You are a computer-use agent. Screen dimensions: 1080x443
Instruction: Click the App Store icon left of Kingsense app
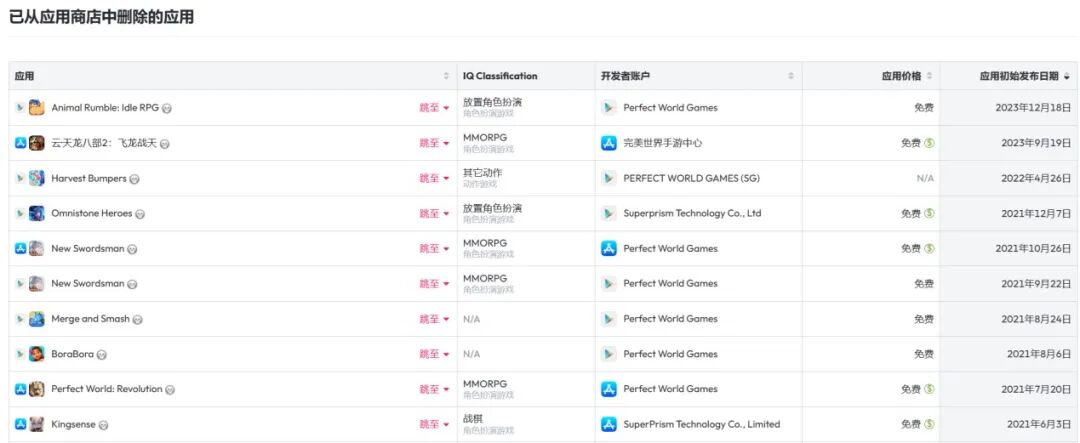(x=21, y=424)
